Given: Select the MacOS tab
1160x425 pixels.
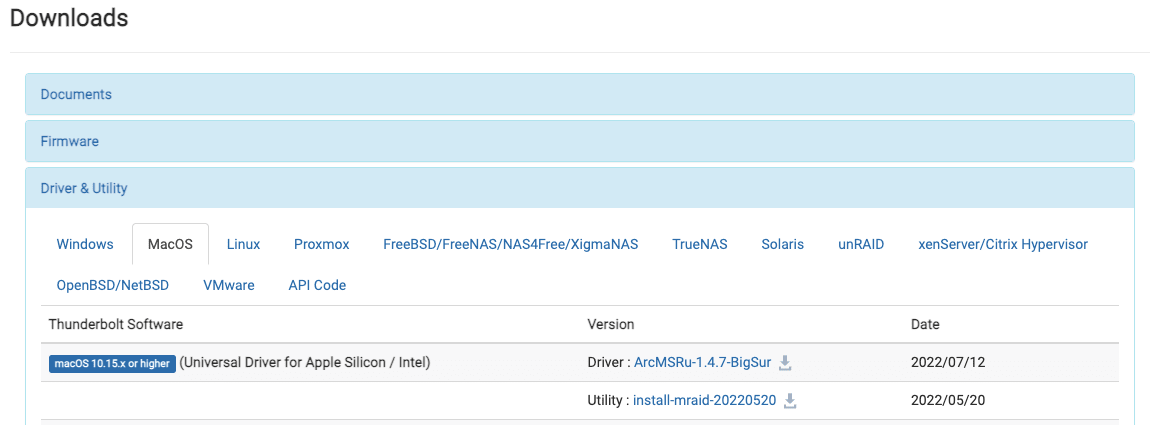Looking at the screenshot, I should [170, 244].
